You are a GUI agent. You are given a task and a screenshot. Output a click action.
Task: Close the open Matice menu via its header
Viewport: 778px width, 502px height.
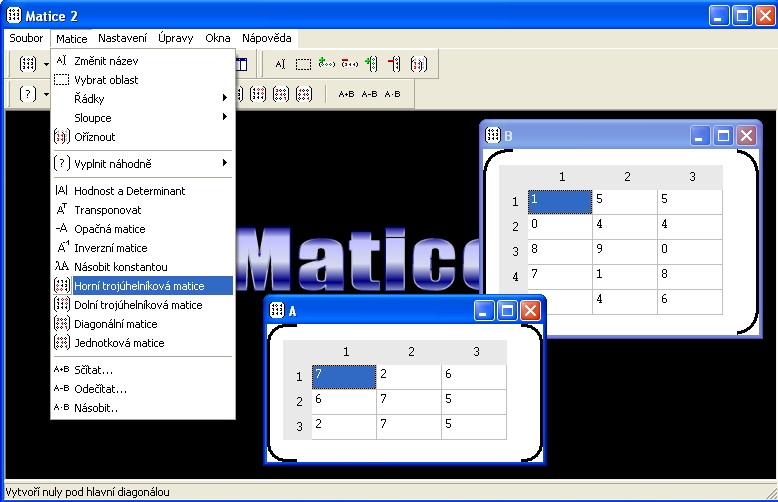71,38
